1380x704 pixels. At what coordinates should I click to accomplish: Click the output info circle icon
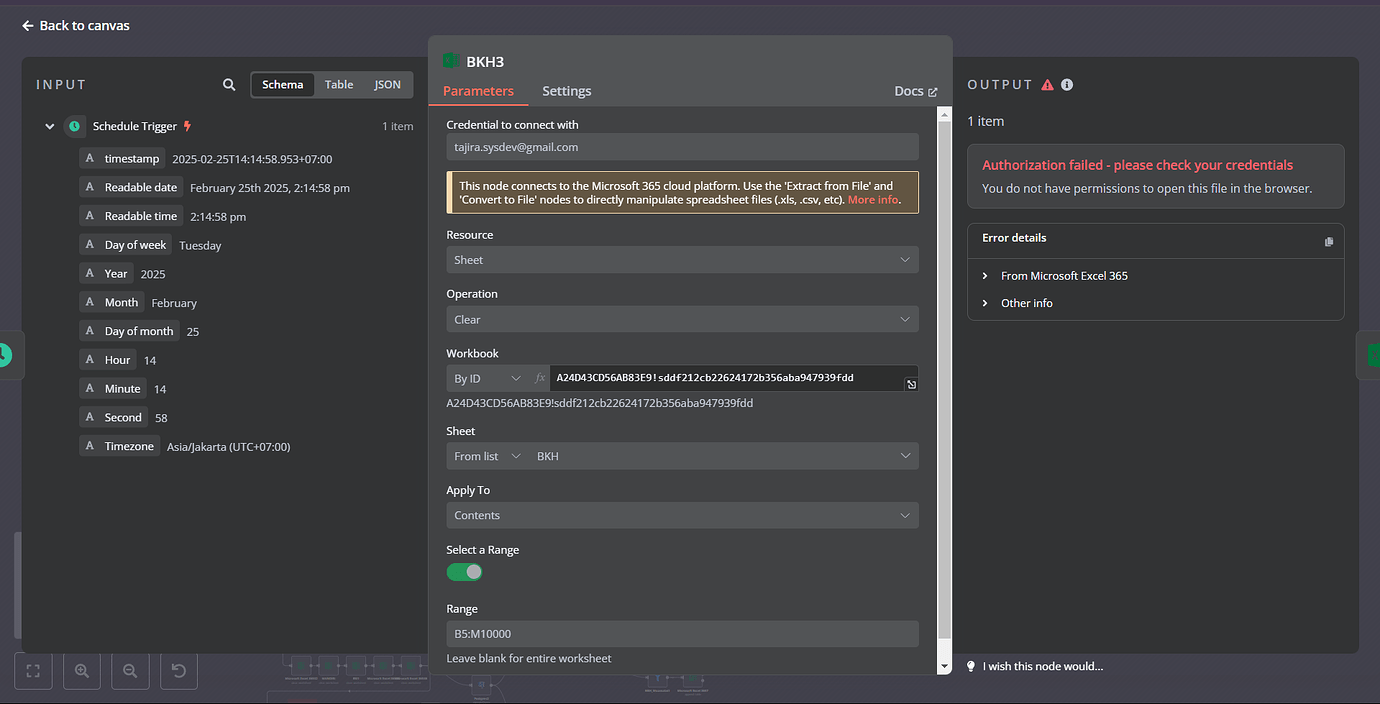coord(1067,85)
